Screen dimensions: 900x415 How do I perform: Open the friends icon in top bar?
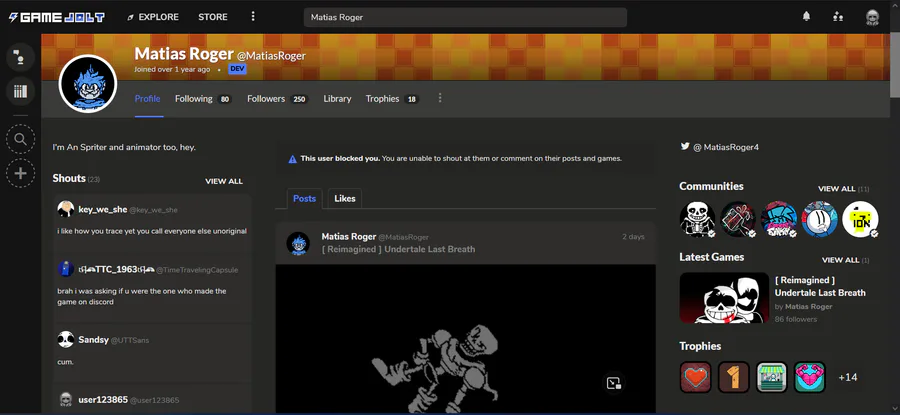click(838, 17)
